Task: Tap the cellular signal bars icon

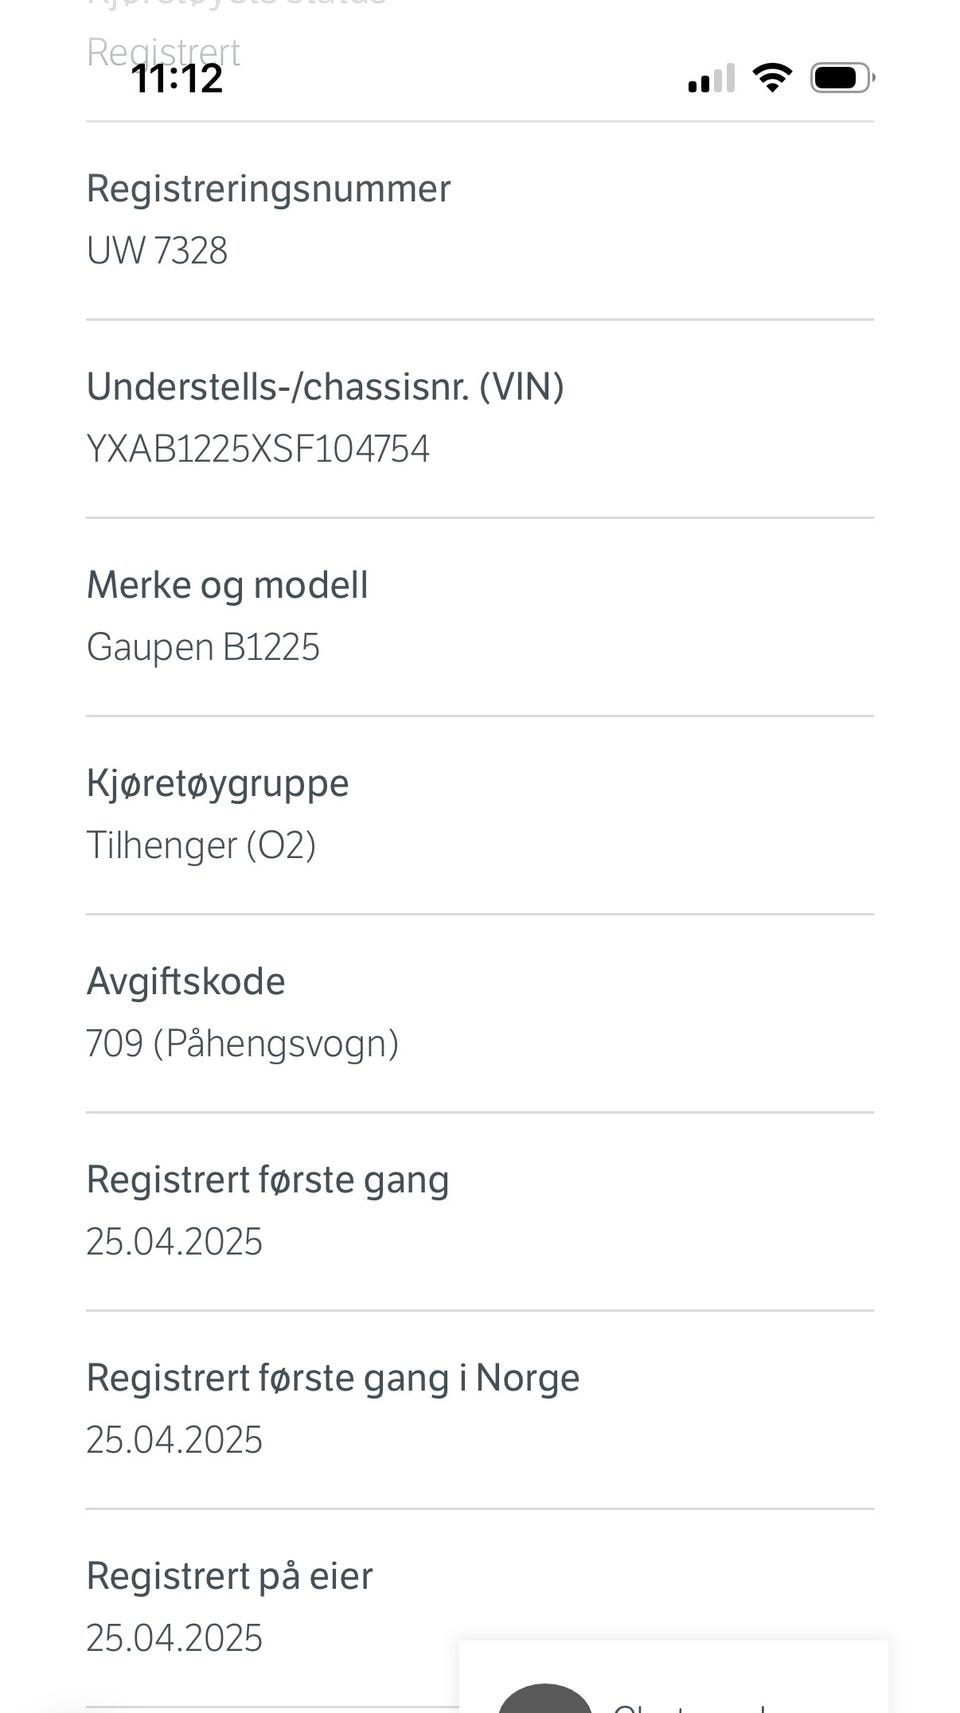Action: pos(711,78)
